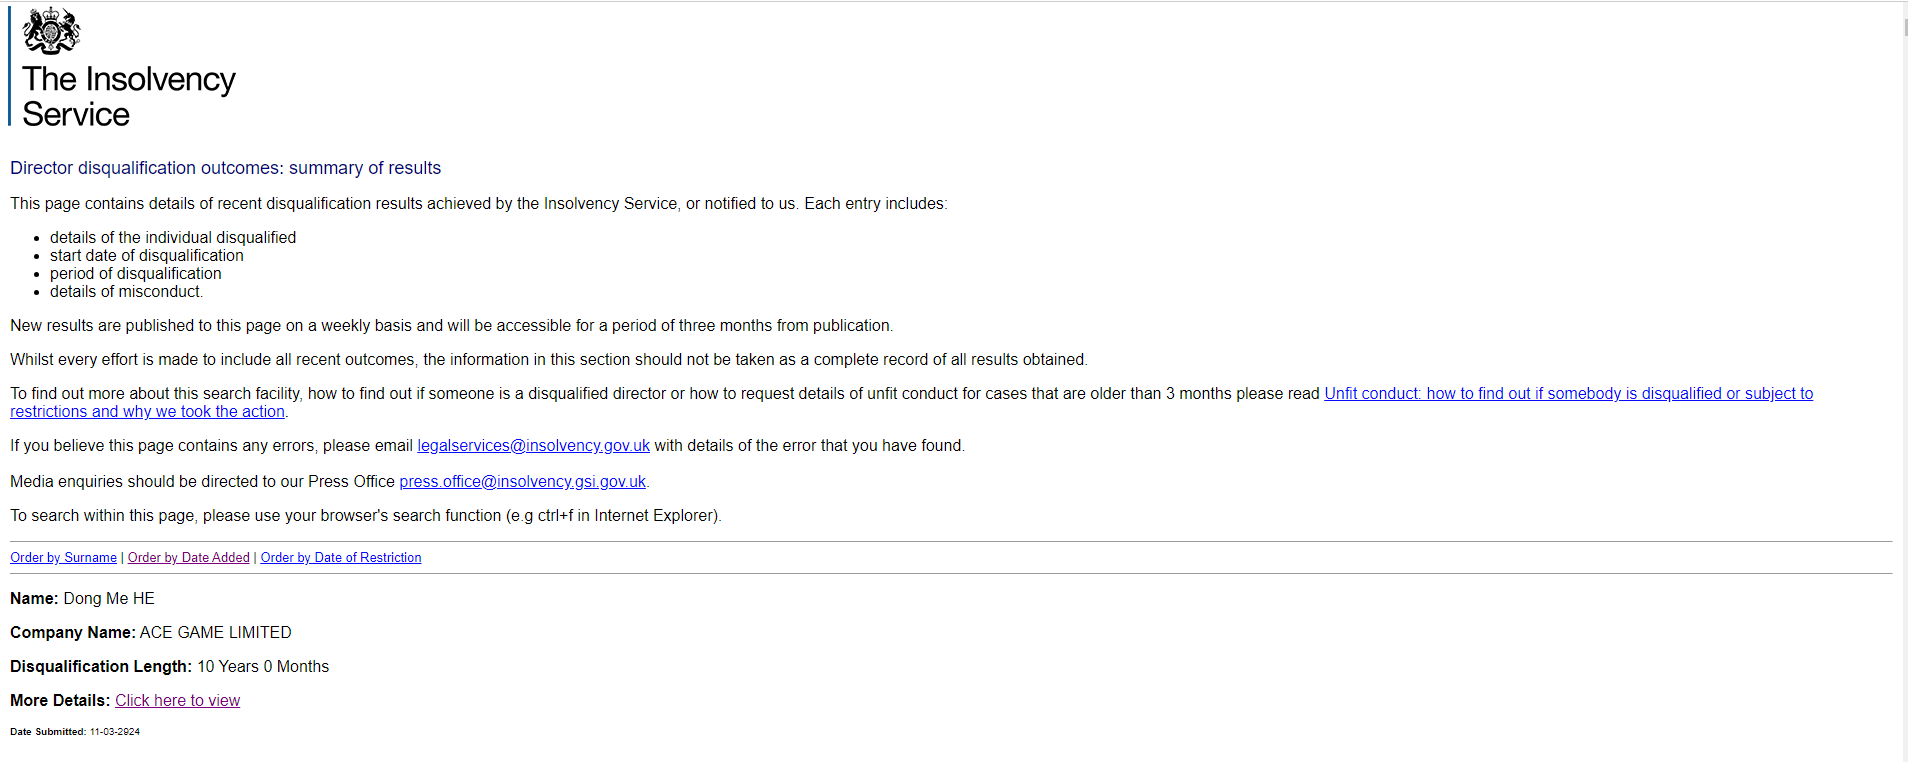This screenshot has height=762, width=1908.
Task: Click the name Dong Me HE
Action: pyautogui.click(x=109, y=599)
